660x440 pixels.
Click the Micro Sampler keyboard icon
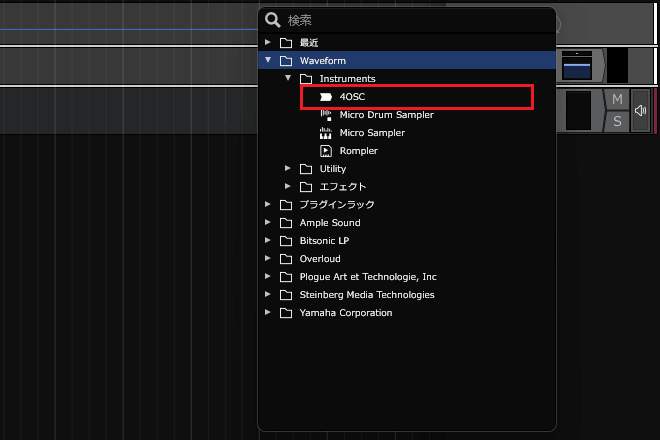(326, 133)
